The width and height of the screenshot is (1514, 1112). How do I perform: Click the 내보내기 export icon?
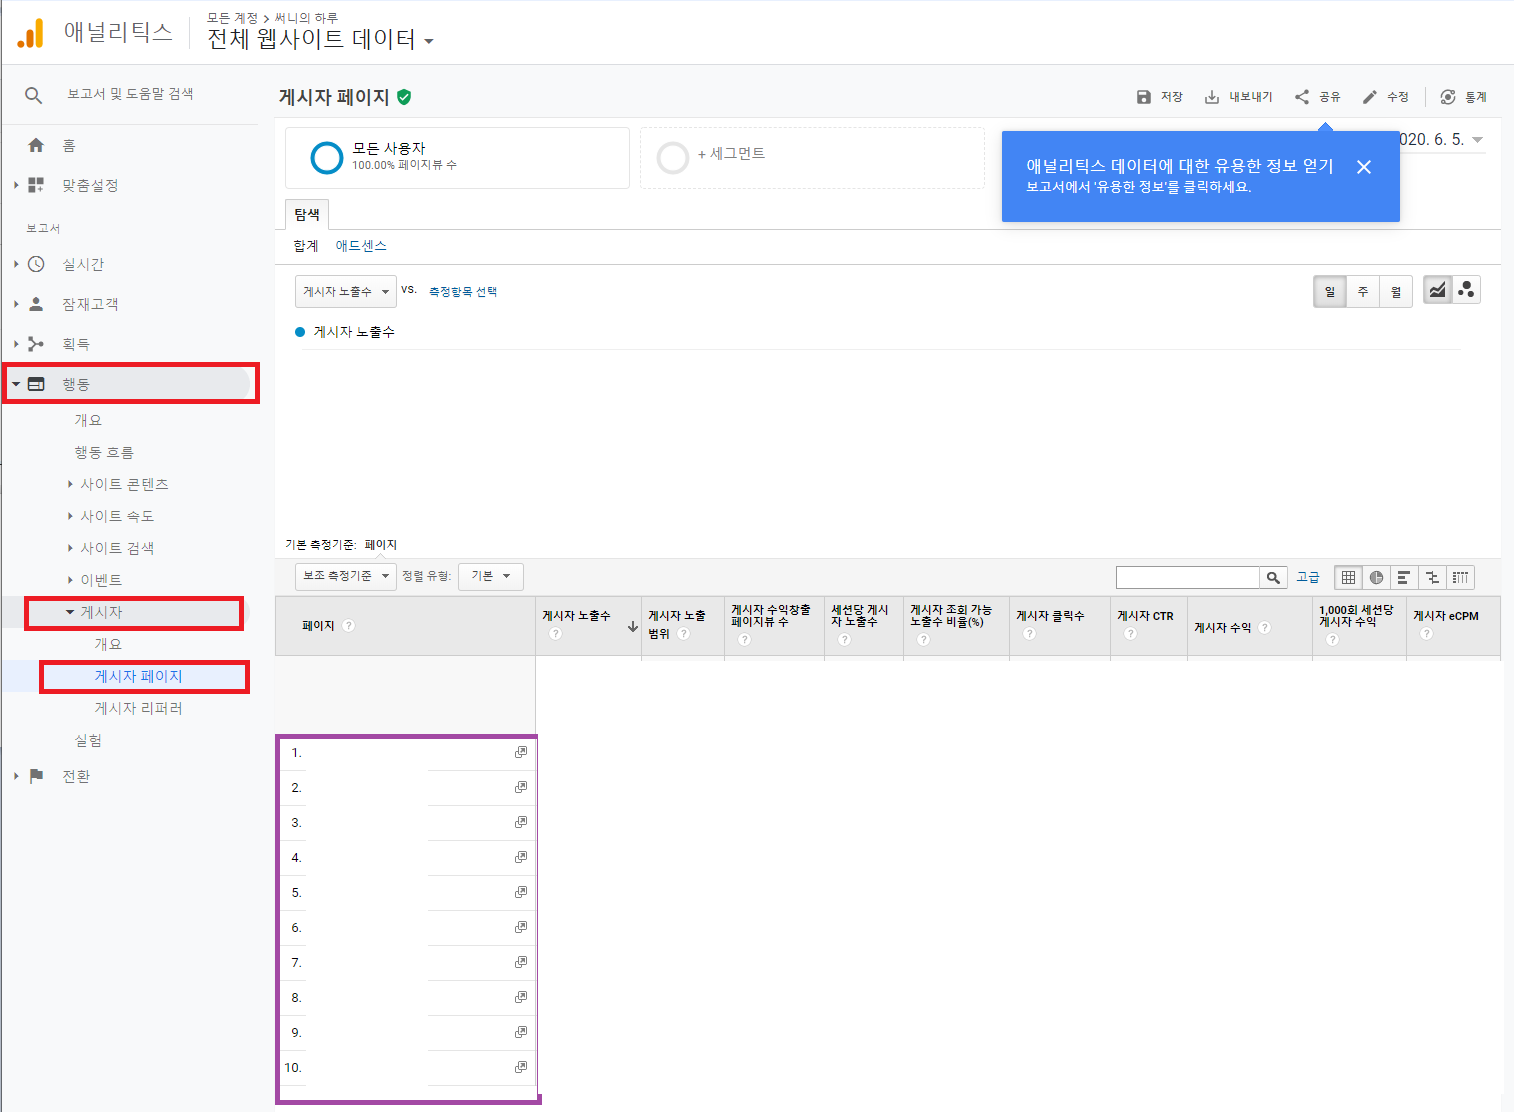click(x=1212, y=97)
